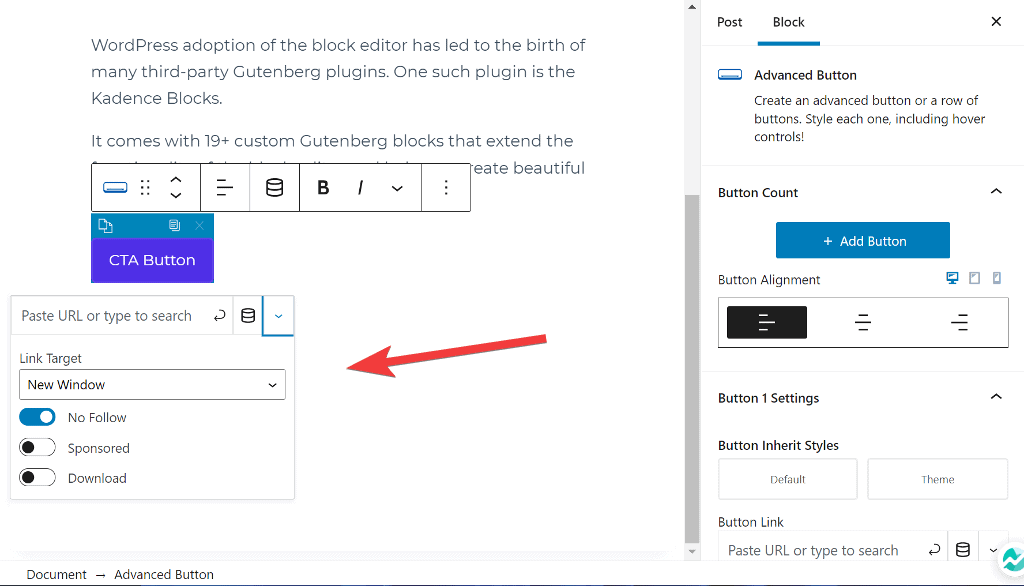1024x586 pixels.
Task: Click the dynamic content icon in block toolbar
Action: [274, 188]
